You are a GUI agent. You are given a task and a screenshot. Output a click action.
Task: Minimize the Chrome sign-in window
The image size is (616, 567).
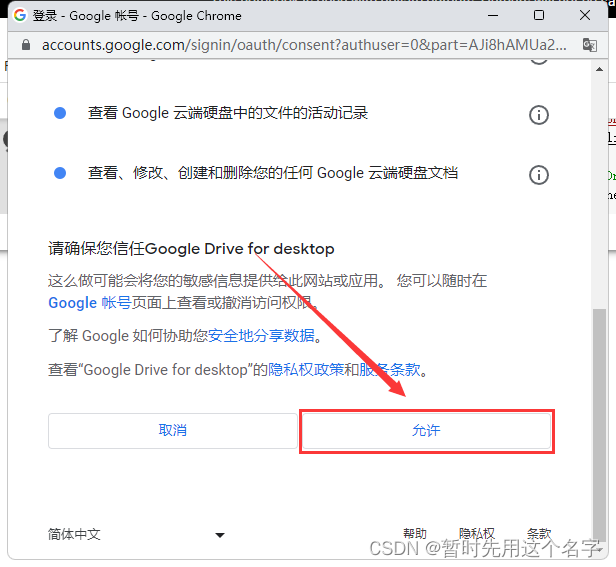point(493,15)
